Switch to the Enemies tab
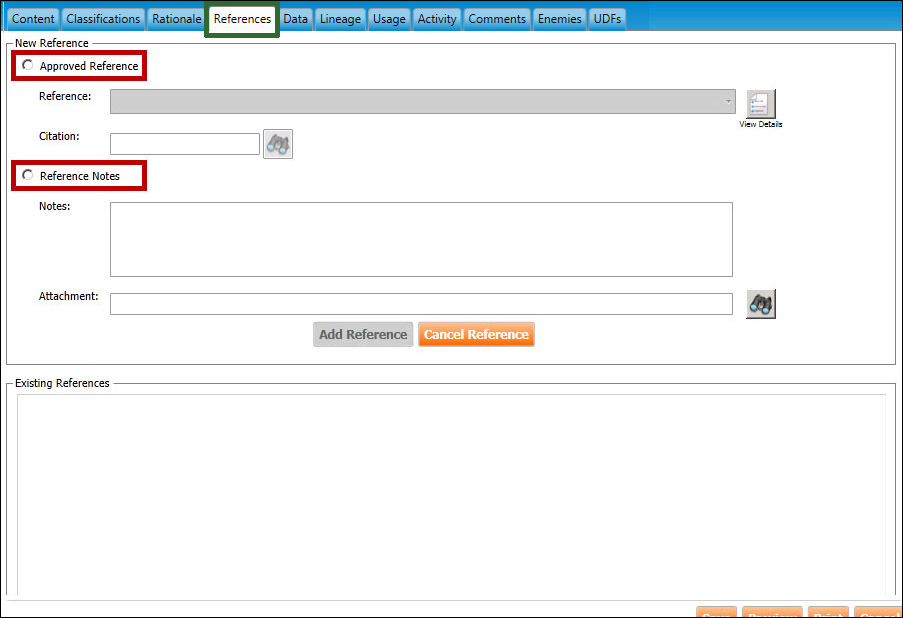903x618 pixels. [559, 19]
